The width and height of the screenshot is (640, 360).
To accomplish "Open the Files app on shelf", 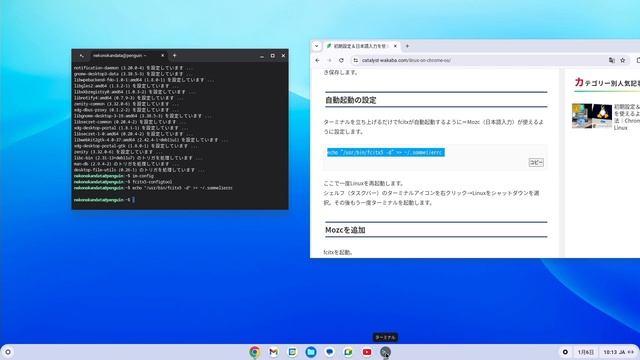I will point(311,352).
